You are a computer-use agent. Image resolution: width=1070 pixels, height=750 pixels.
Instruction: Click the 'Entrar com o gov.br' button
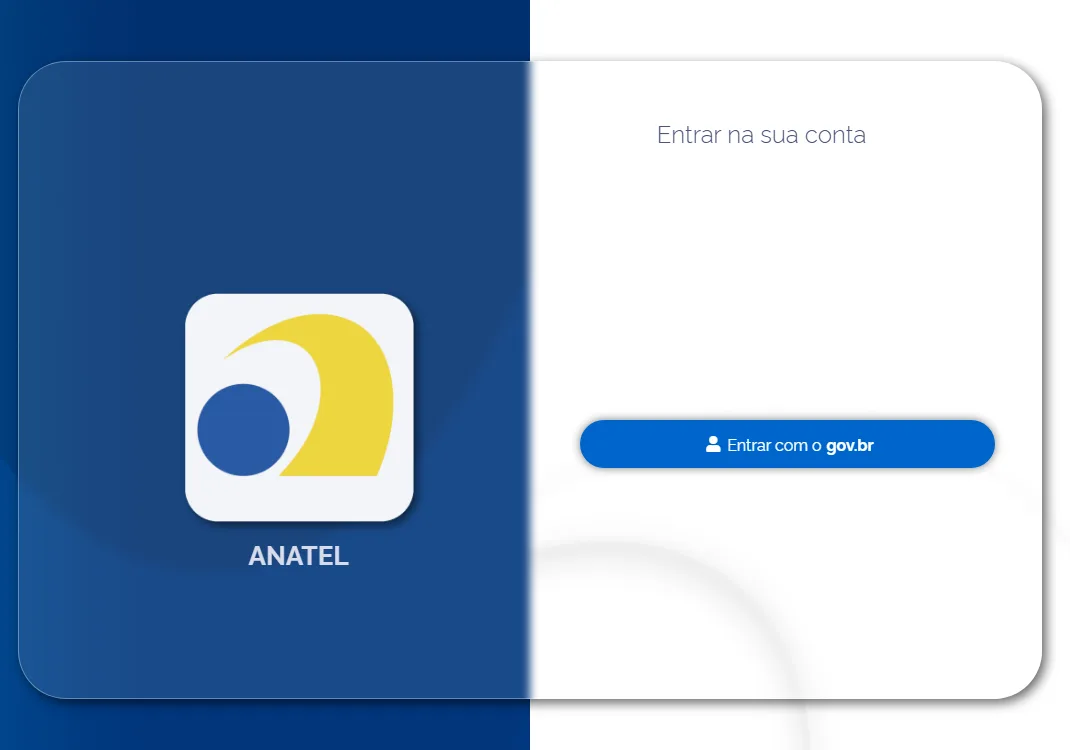pos(787,444)
